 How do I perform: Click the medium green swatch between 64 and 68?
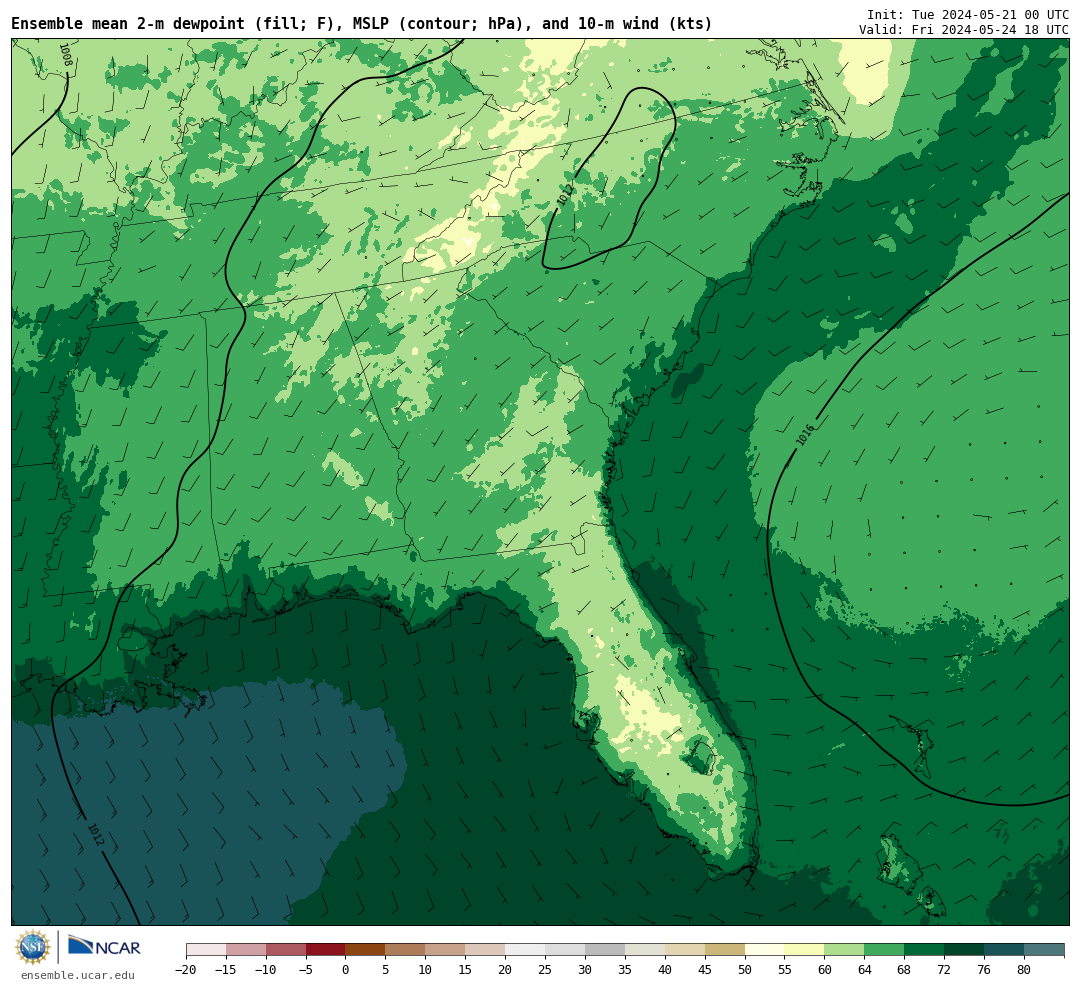point(884,950)
